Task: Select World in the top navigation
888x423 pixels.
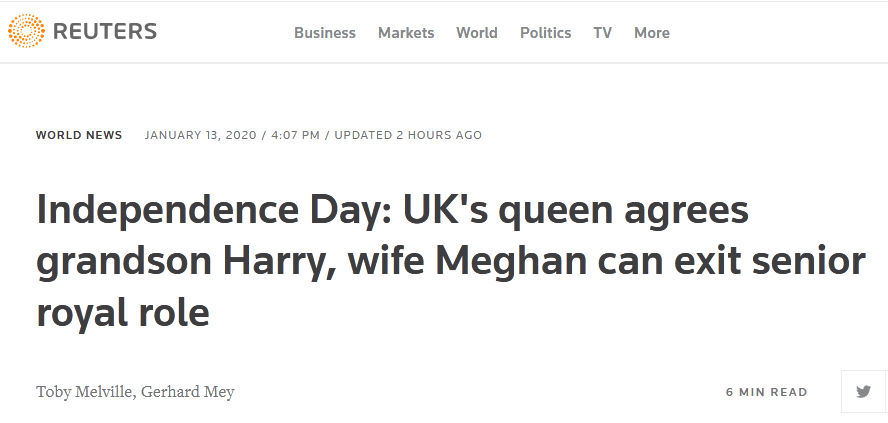Action: click(x=477, y=33)
